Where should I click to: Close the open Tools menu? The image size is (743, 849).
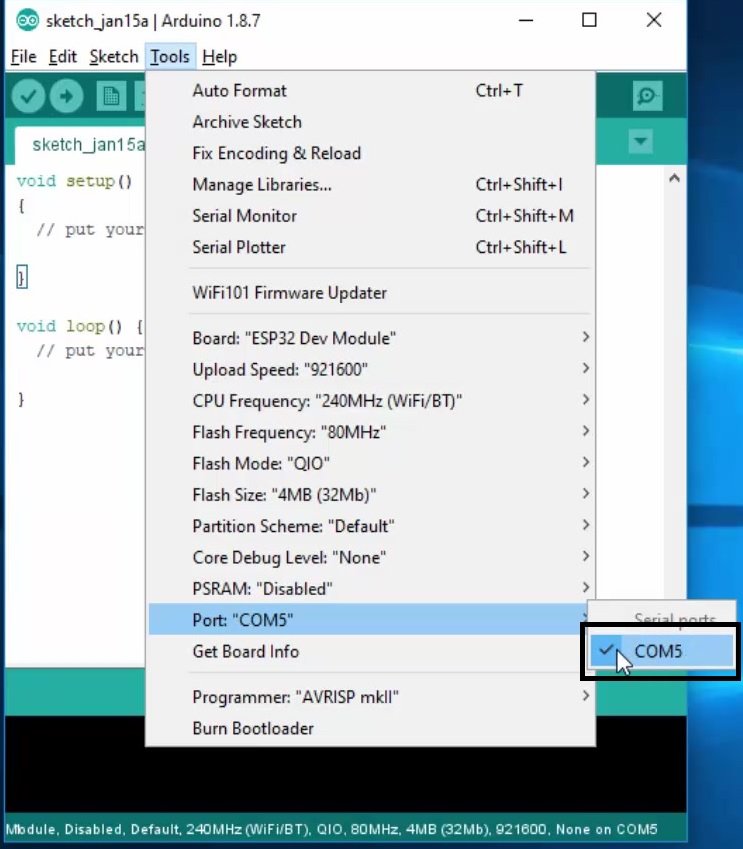[170, 57]
